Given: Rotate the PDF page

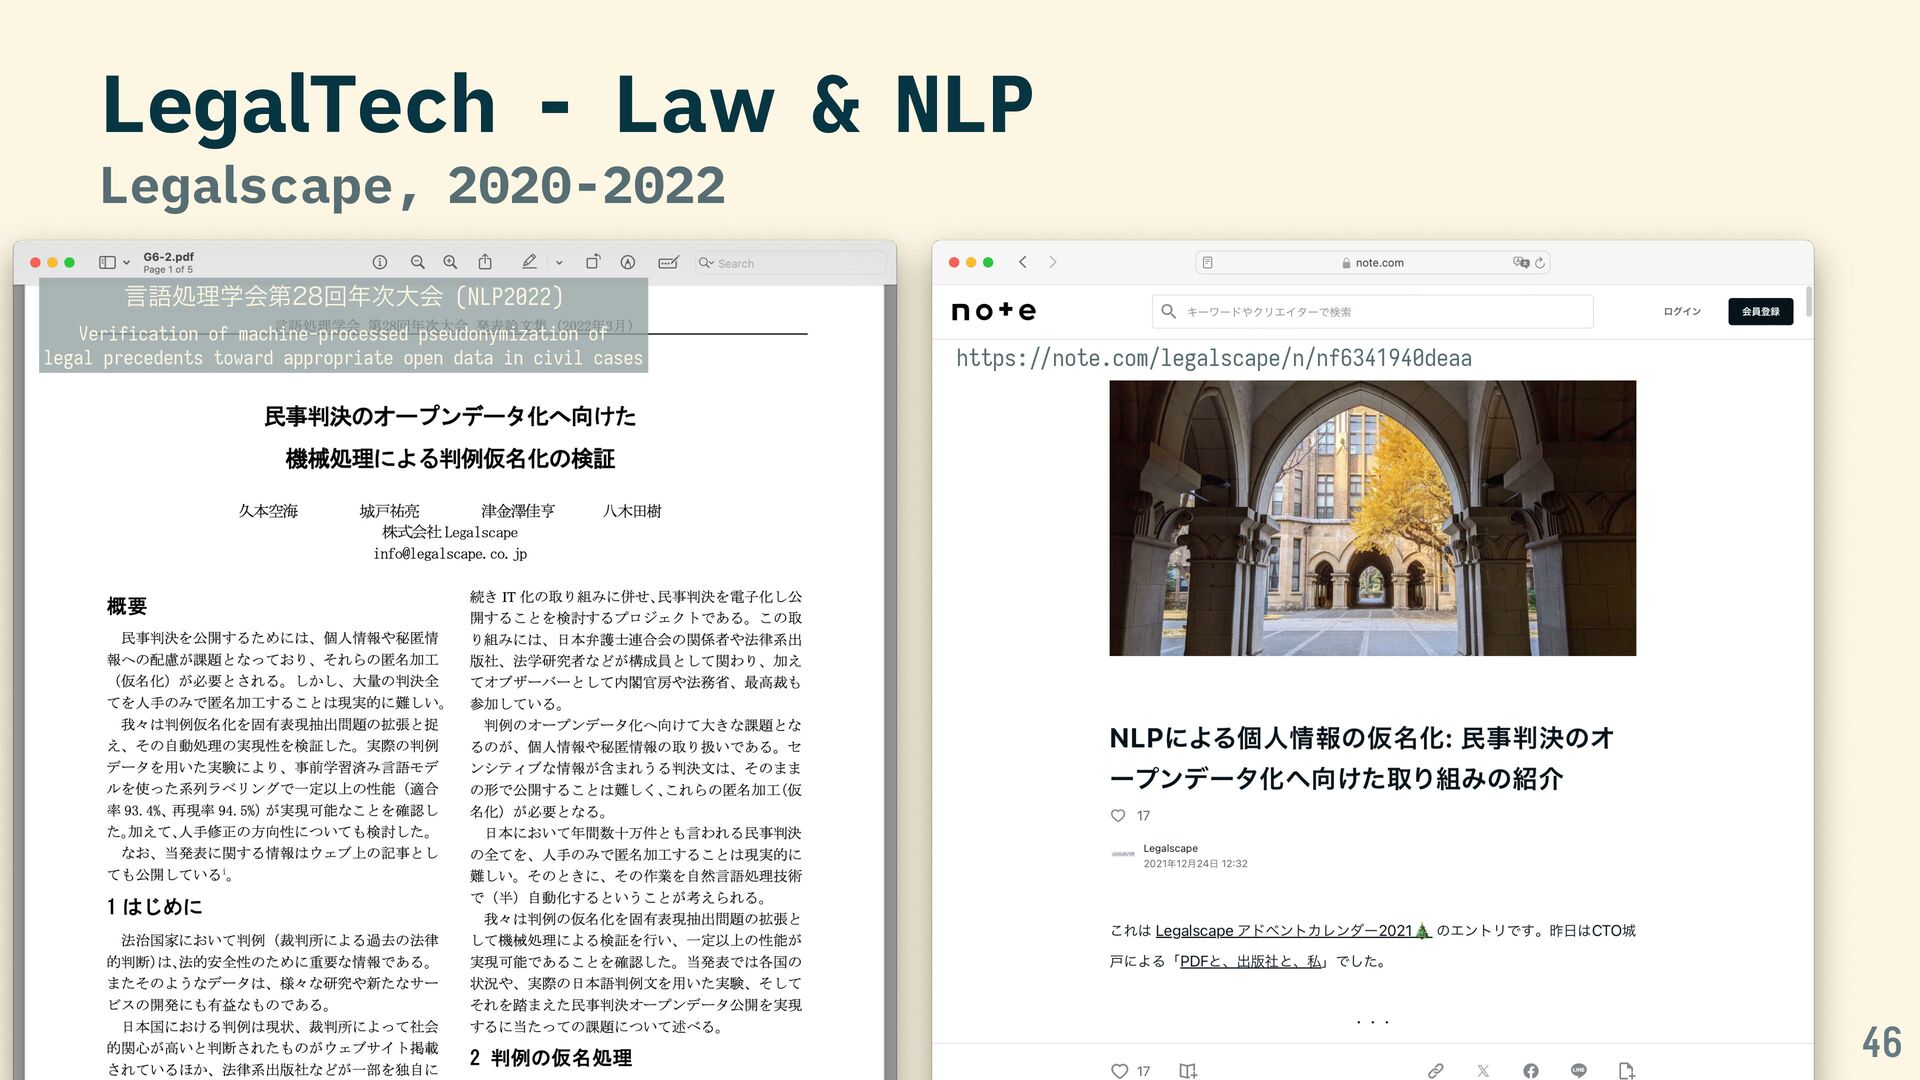Looking at the screenshot, I should pyautogui.click(x=593, y=262).
